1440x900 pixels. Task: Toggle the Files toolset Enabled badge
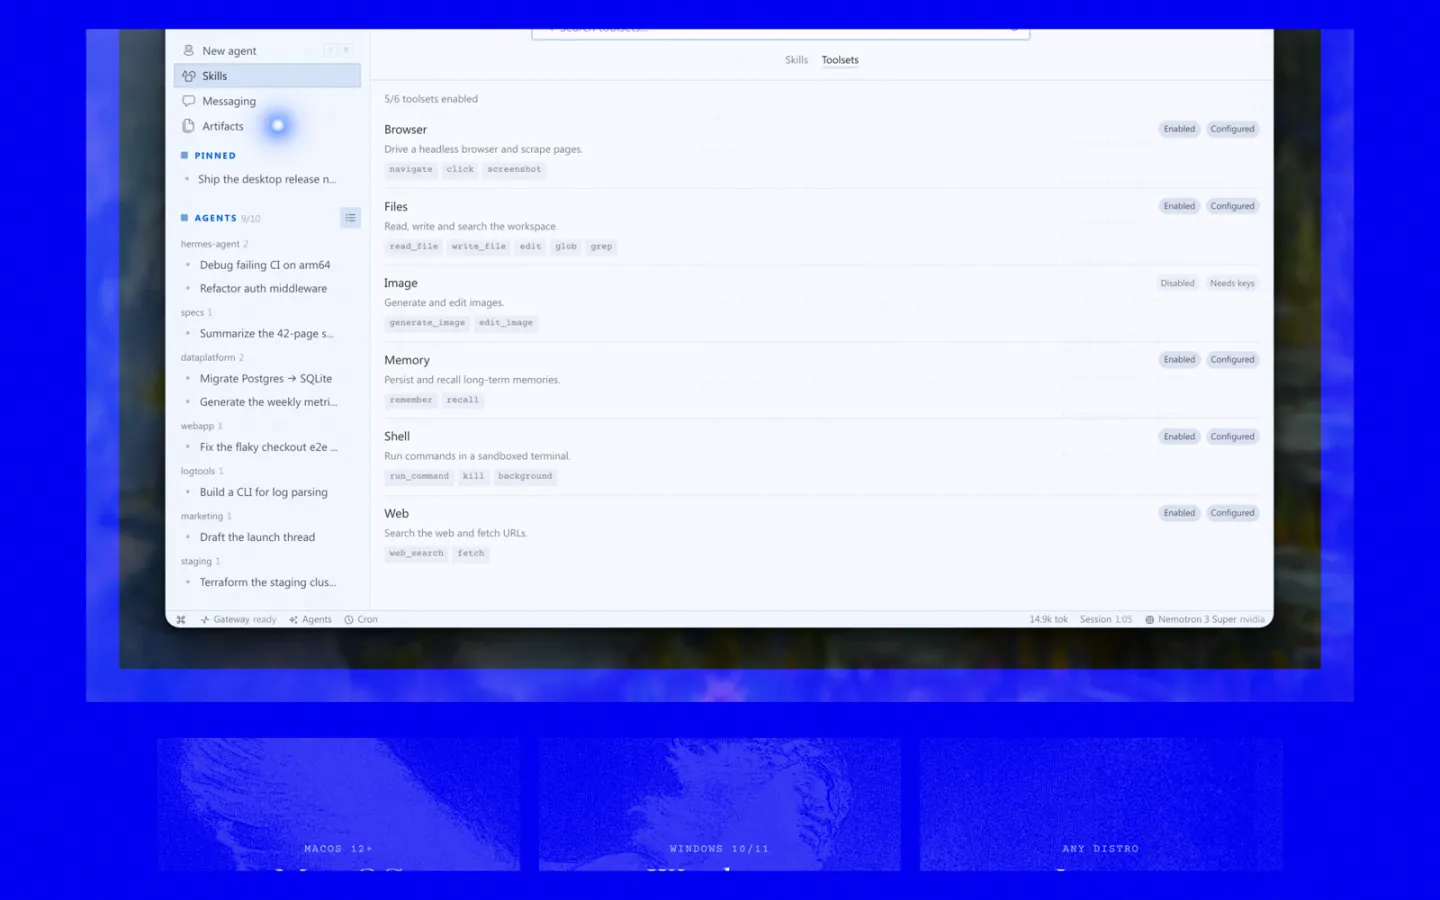coord(1179,206)
